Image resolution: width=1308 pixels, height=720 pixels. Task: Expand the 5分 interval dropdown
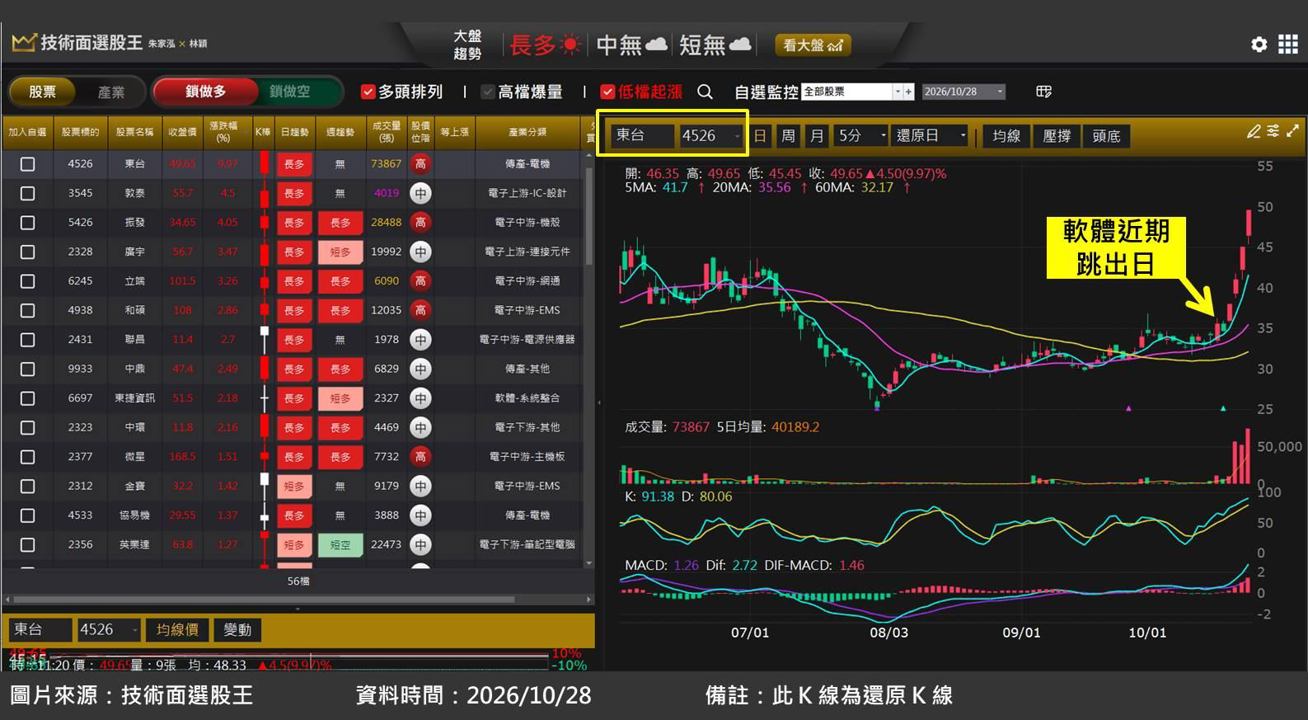(862, 135)
